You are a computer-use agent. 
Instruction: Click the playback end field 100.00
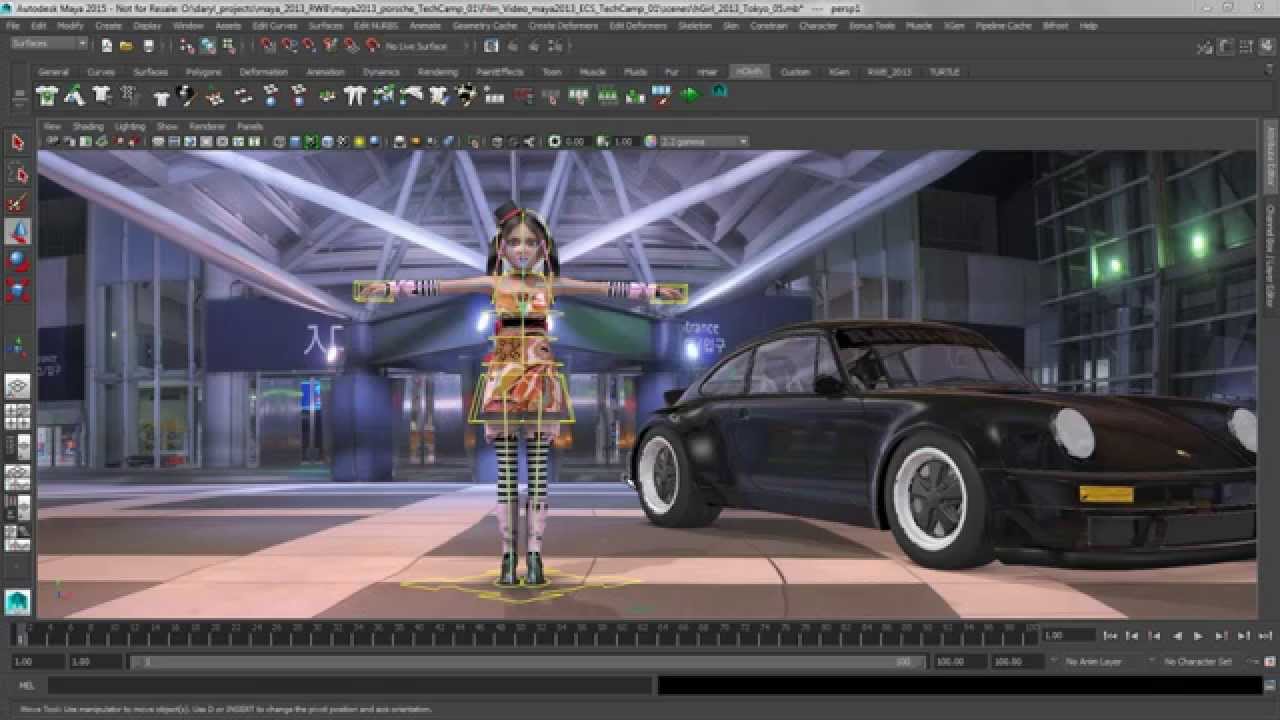(x=958, y=662)
